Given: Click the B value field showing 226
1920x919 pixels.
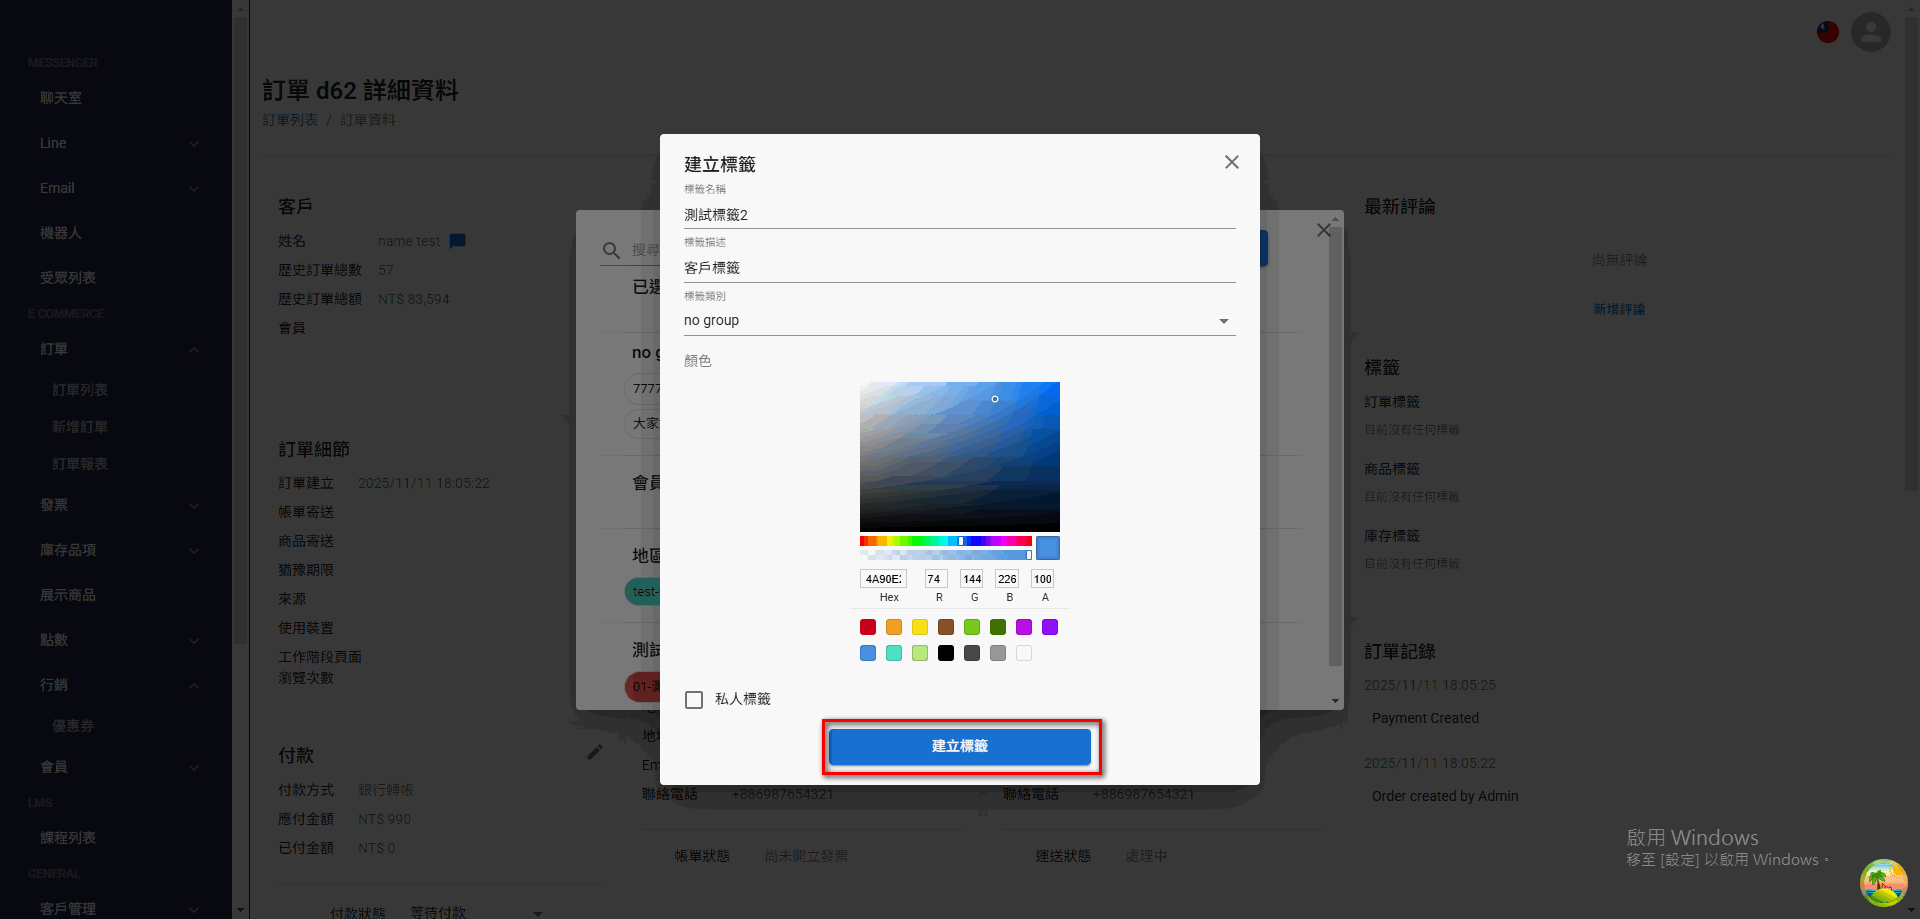Looking at the screenshot, I should (x=1008, y=579).
